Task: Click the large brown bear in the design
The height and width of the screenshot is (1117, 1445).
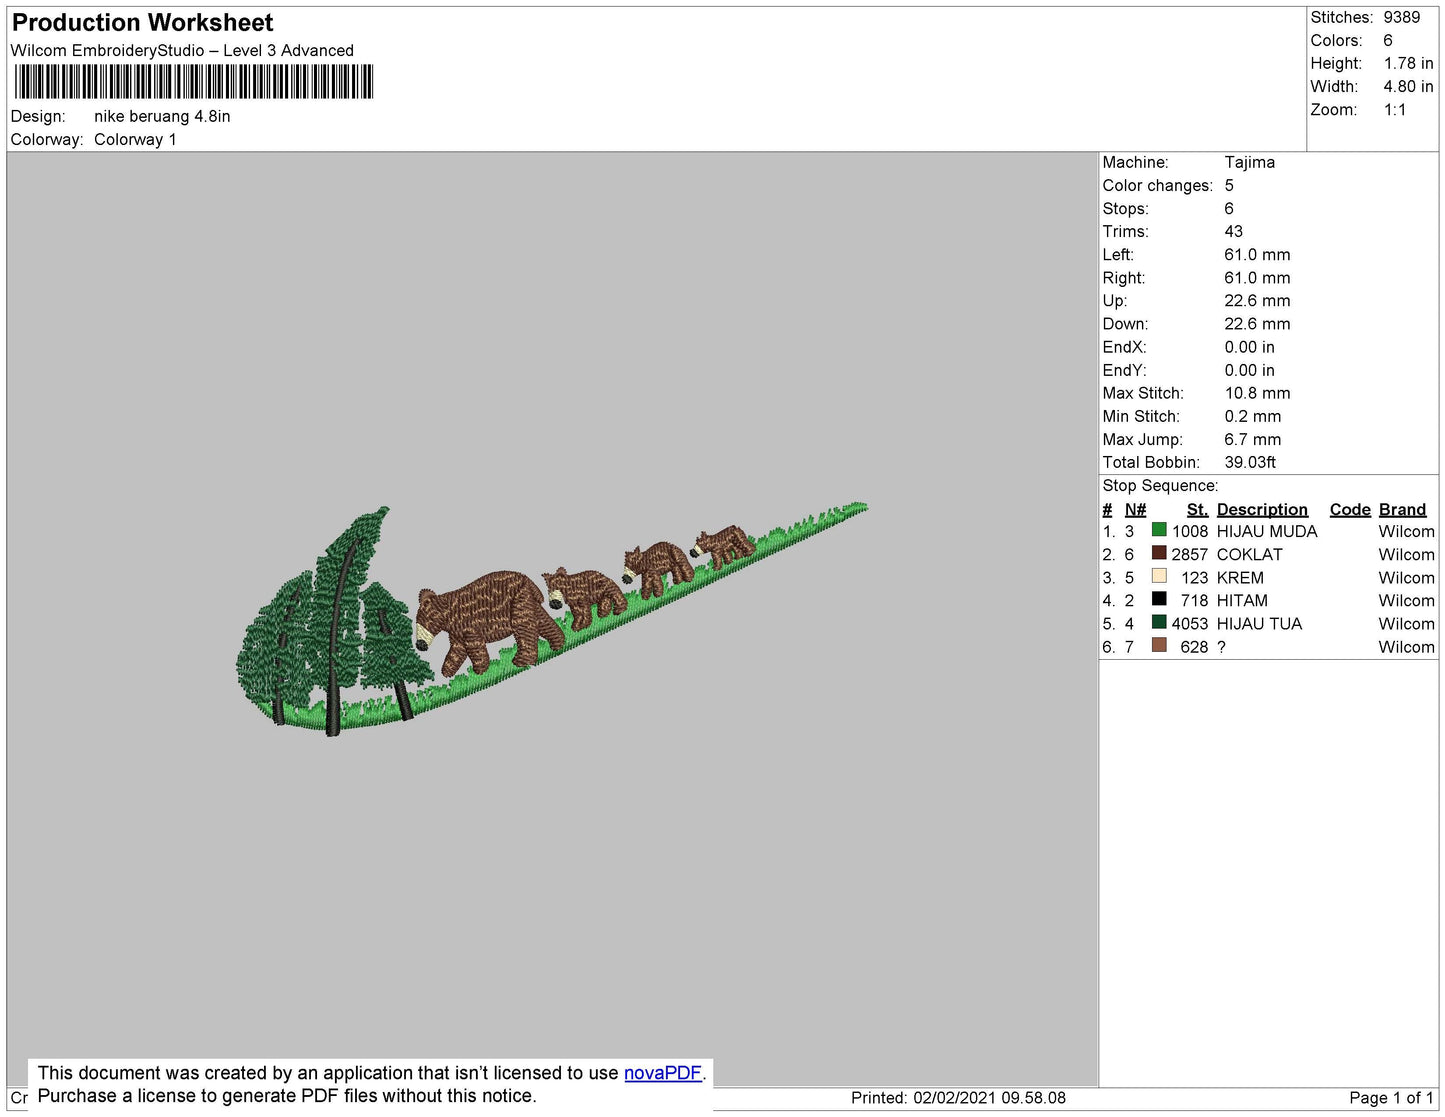Action: (x=483, y=620)
